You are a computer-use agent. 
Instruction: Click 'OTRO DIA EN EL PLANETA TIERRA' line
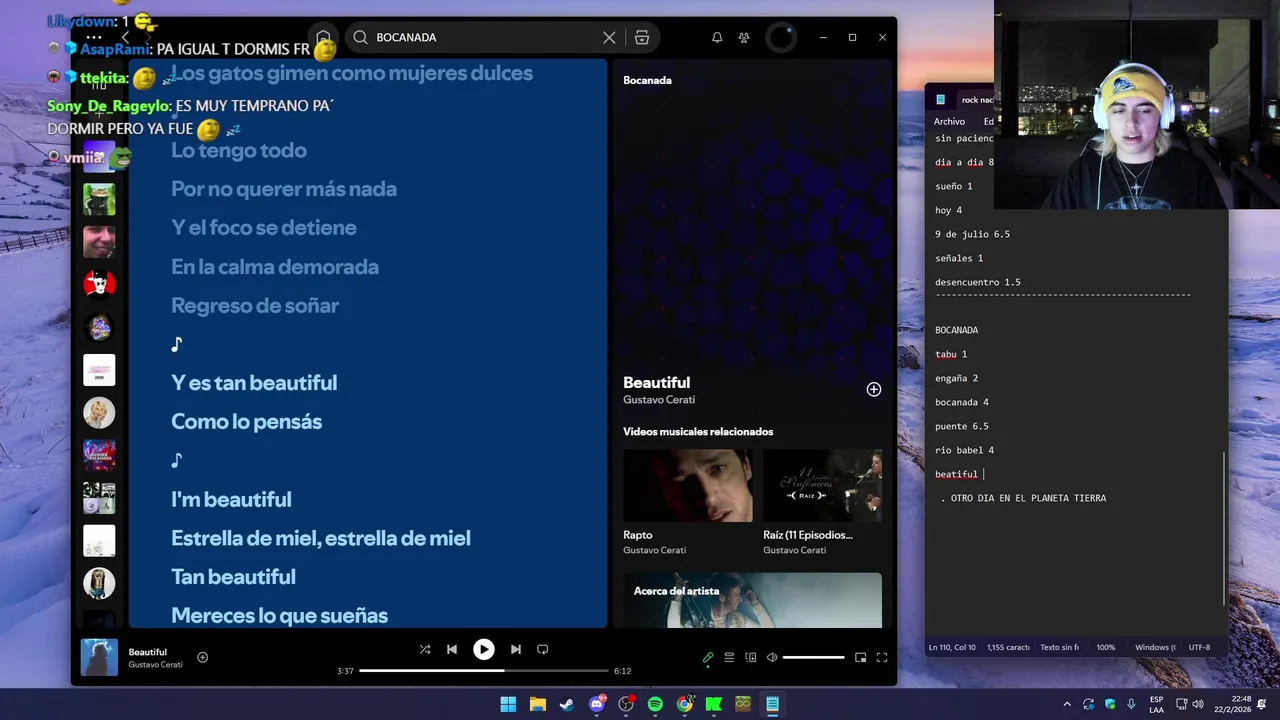(1028, 498)
